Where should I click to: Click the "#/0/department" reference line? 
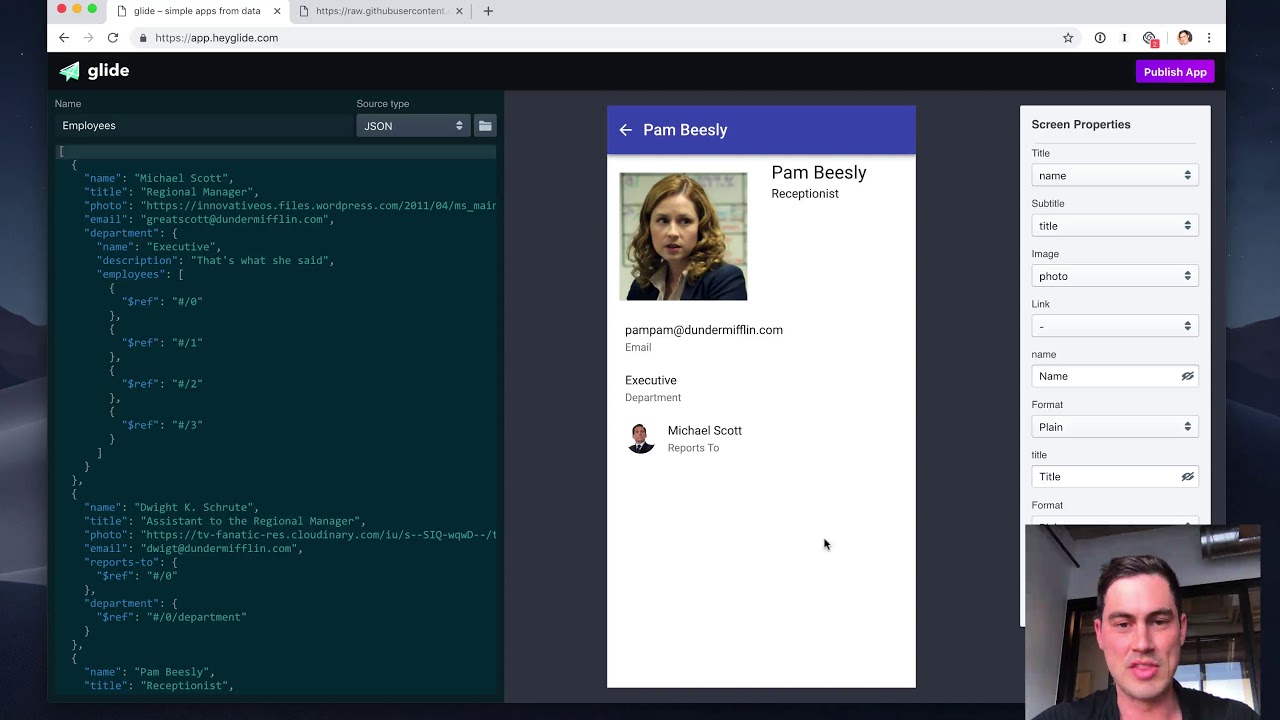171,617
